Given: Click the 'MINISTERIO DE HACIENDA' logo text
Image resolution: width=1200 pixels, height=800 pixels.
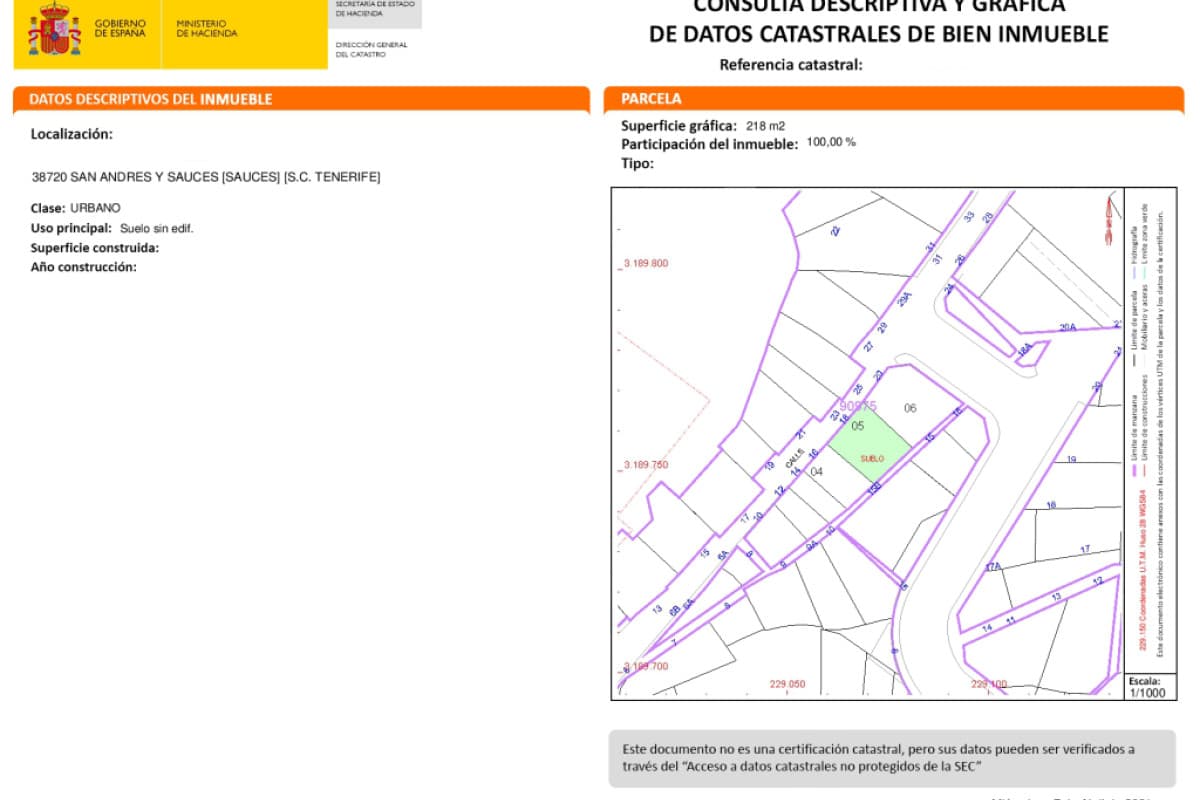Looking at the screenshot, I should point(207,28).
